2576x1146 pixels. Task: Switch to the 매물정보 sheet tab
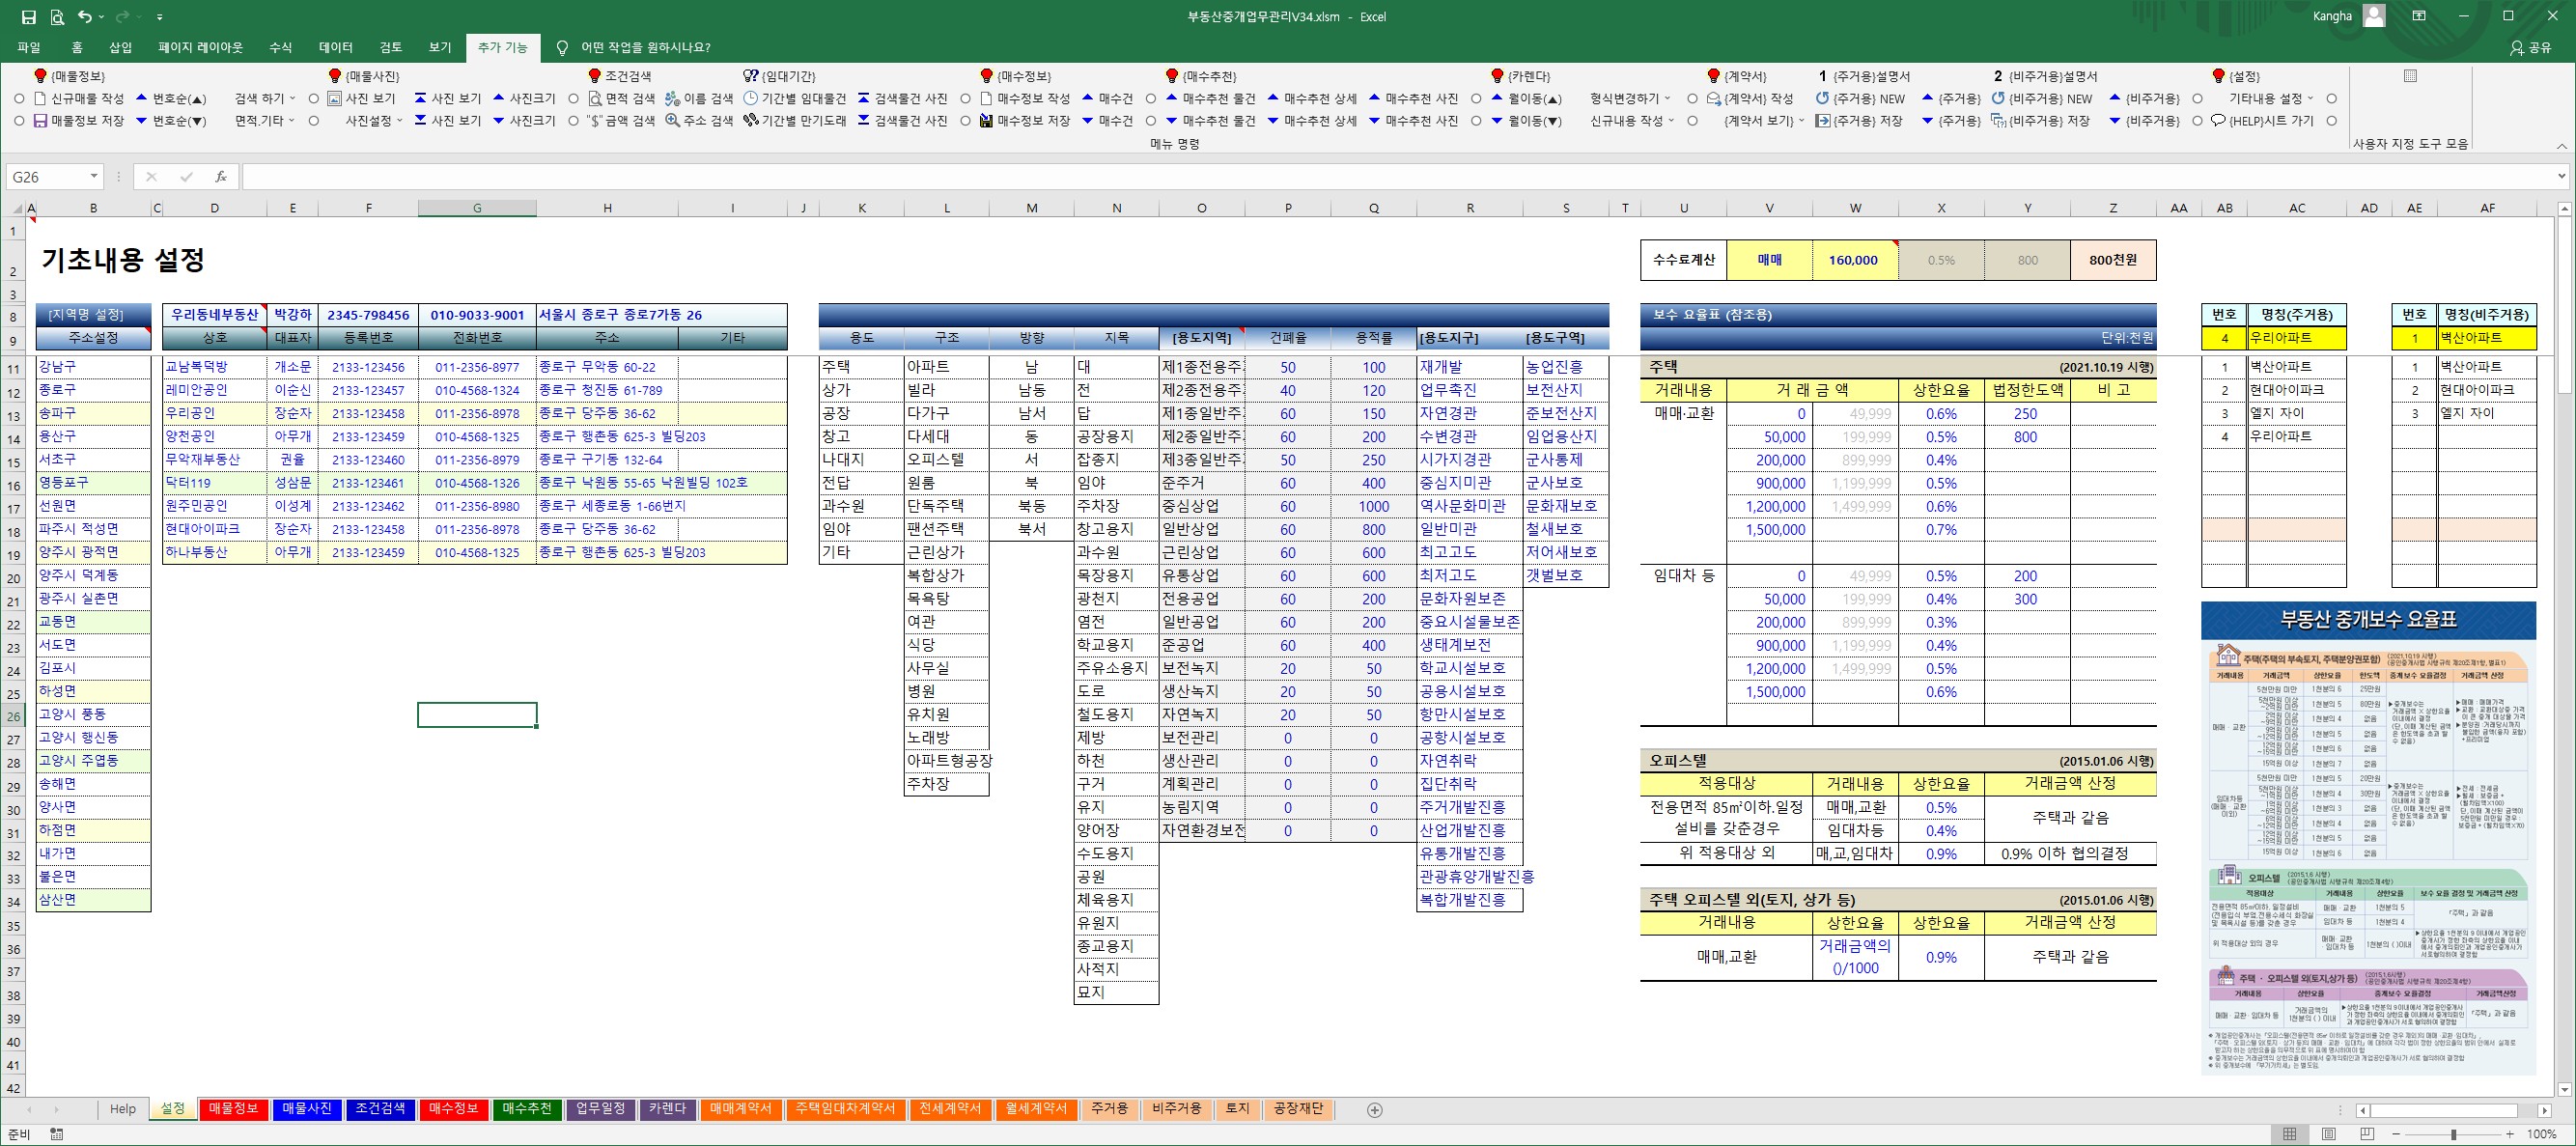tap(233, 1109)
